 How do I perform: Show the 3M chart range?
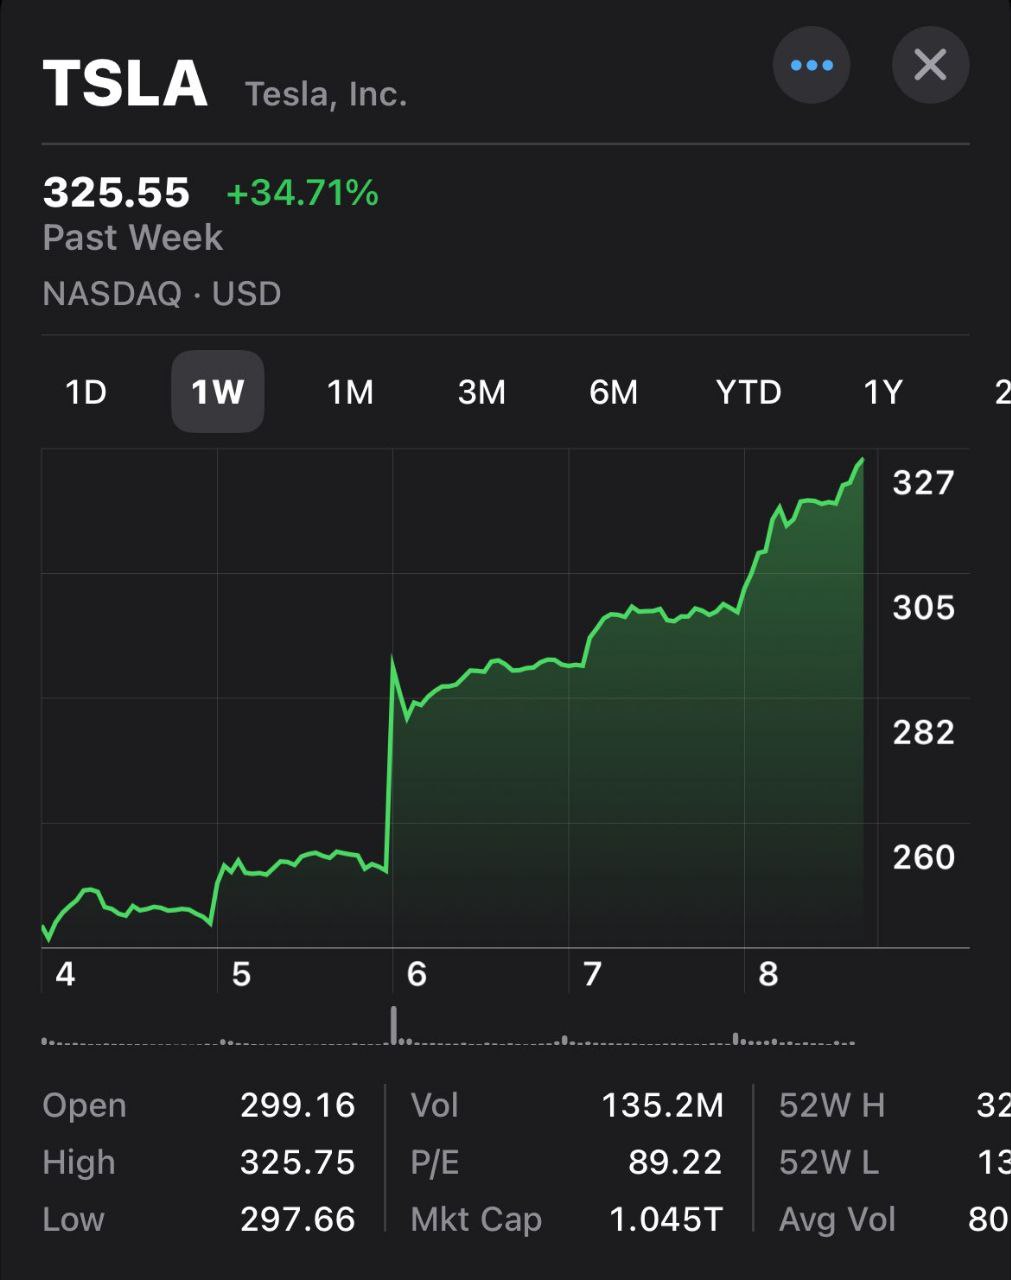click(x=481, y=392)
